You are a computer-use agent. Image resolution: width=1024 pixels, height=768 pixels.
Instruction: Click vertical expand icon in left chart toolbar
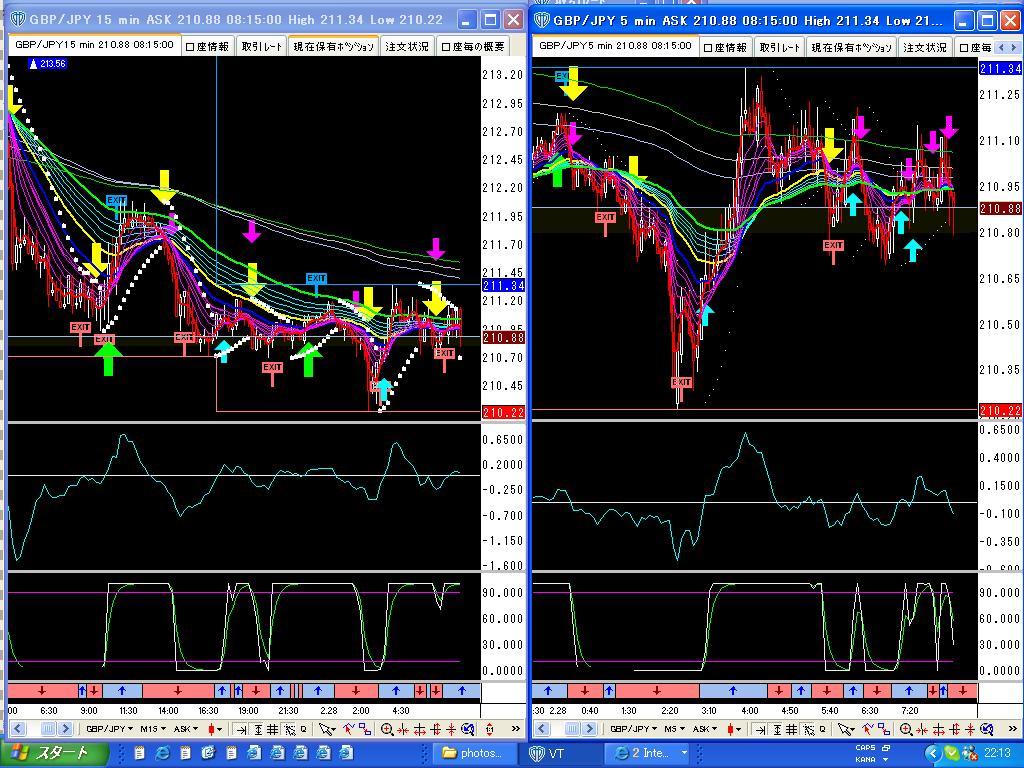point(436,729)
